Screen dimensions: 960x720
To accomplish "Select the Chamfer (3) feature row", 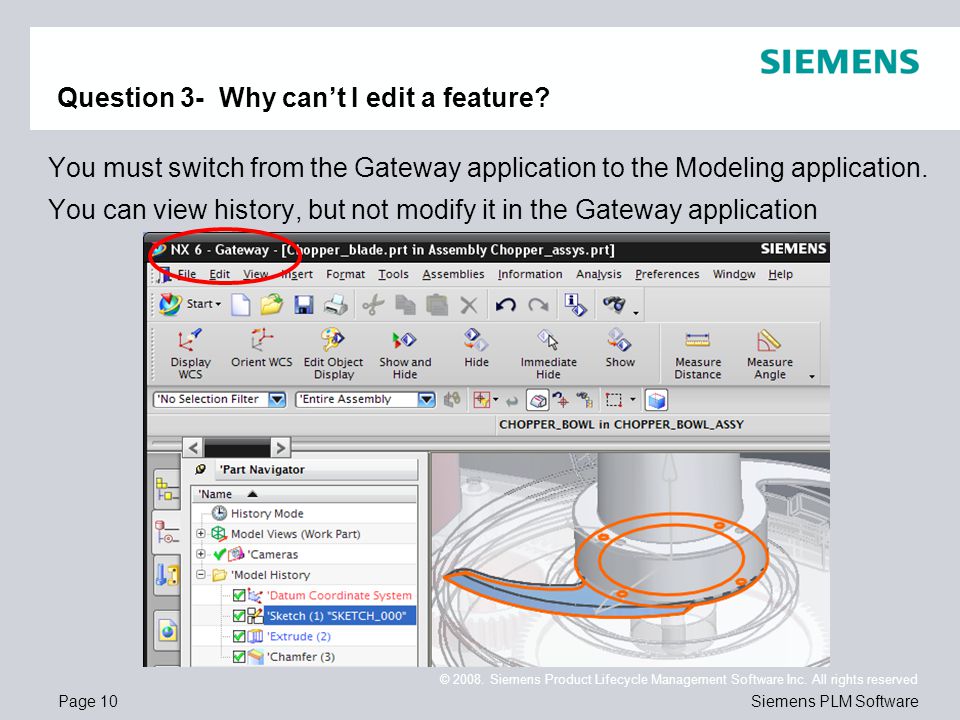I will coord(301,656).
